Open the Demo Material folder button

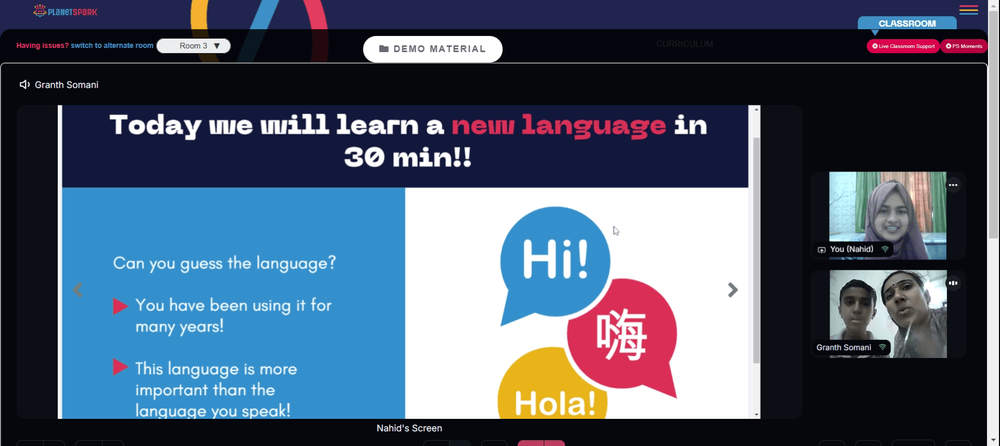click(x=432, y=49)
